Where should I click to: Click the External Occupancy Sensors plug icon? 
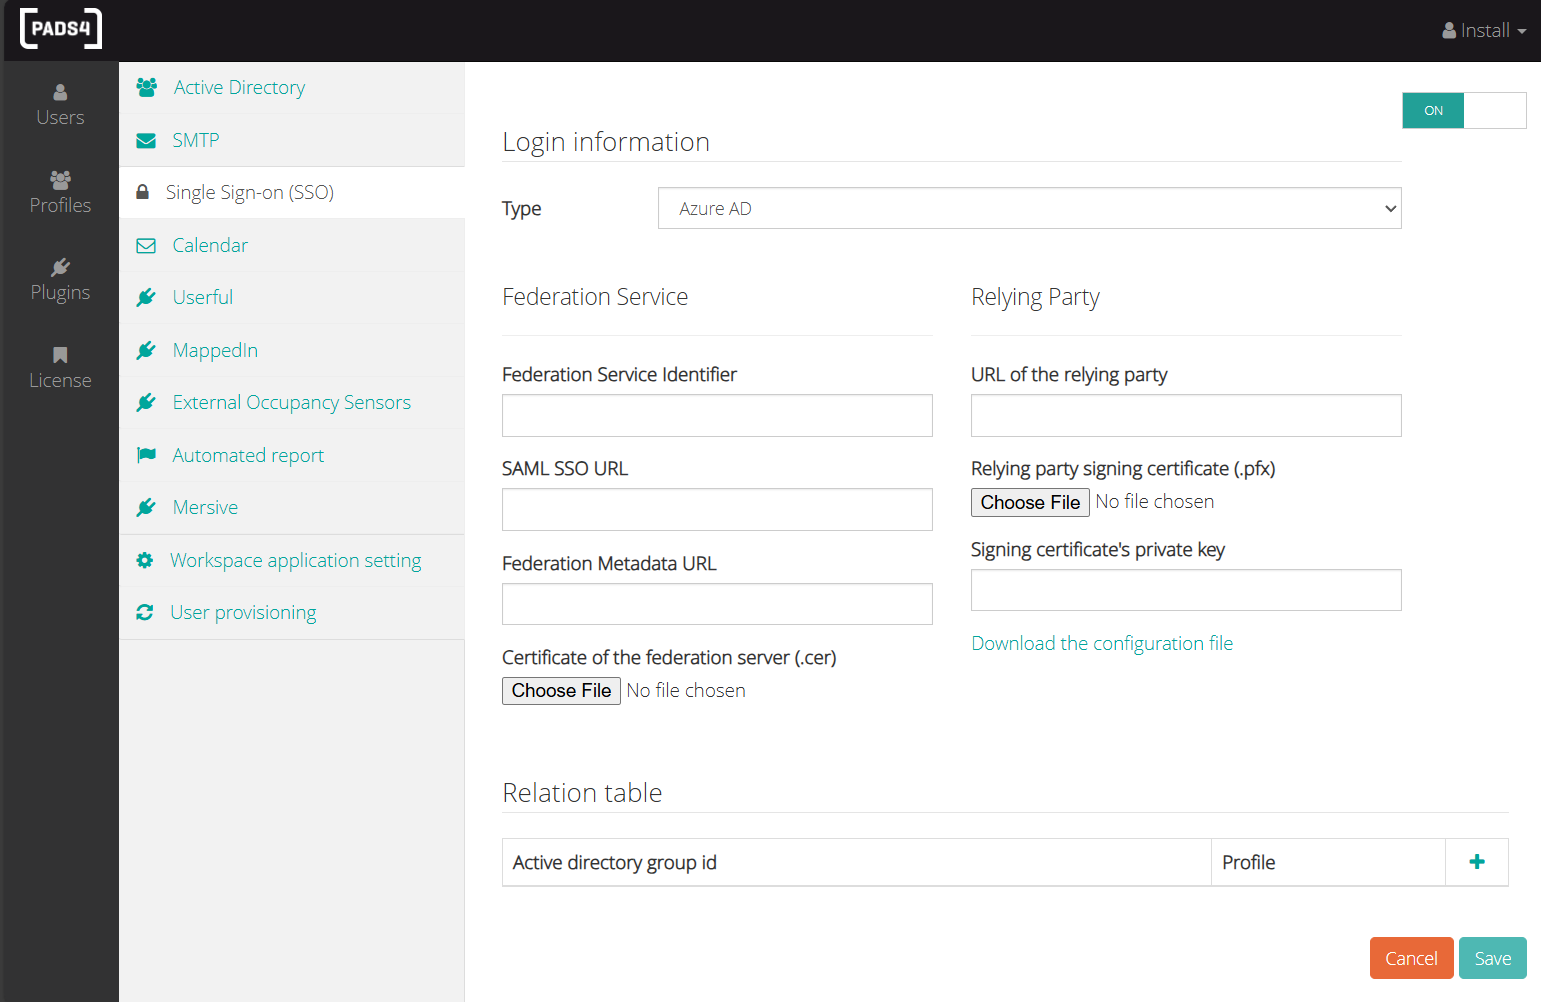(x=146, y=402)
